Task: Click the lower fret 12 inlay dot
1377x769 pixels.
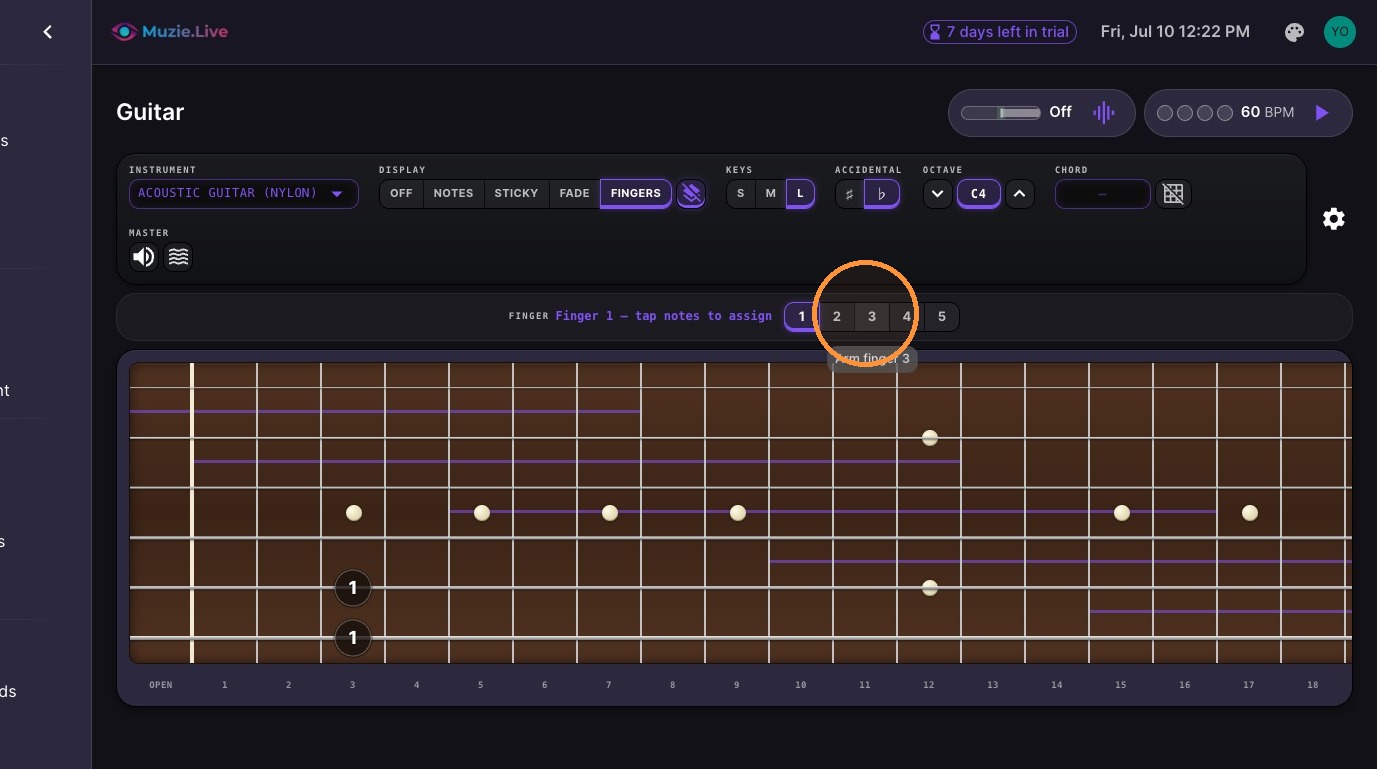Action: coord(929,588)
